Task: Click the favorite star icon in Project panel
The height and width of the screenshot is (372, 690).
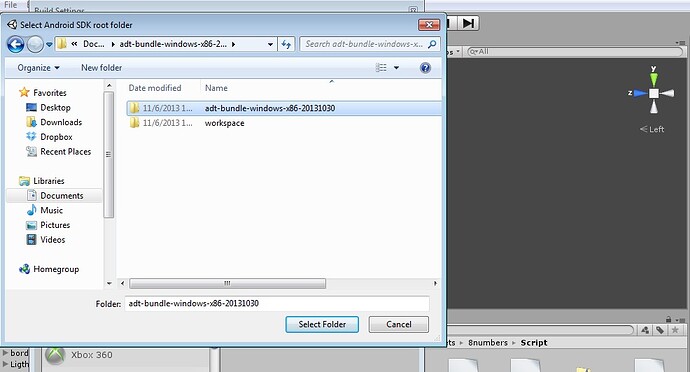Action: point(675,330)
